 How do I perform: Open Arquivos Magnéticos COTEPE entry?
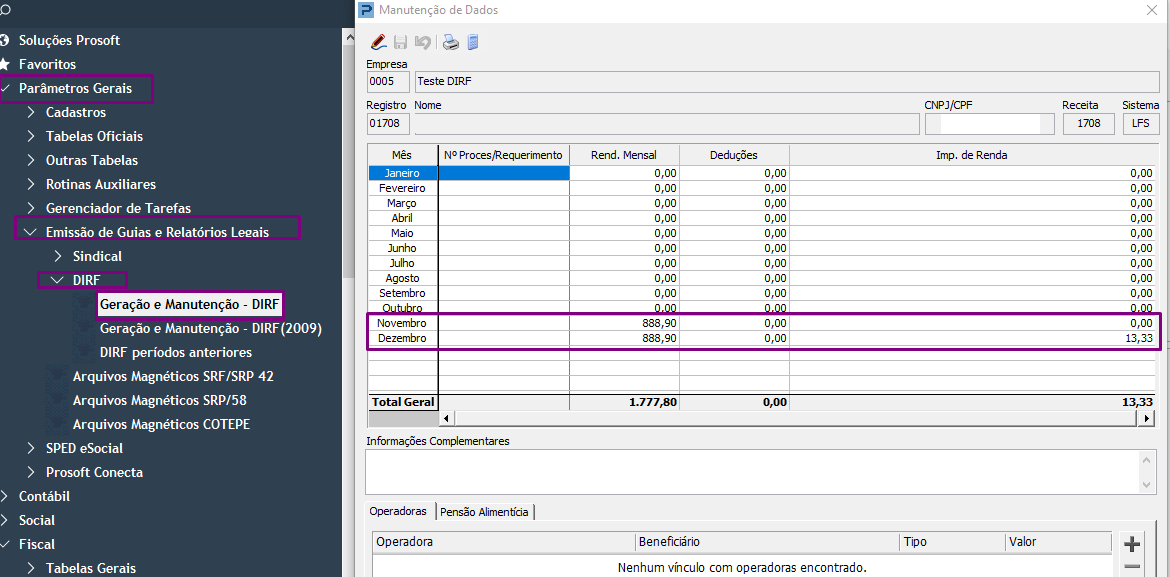(161, 425)
